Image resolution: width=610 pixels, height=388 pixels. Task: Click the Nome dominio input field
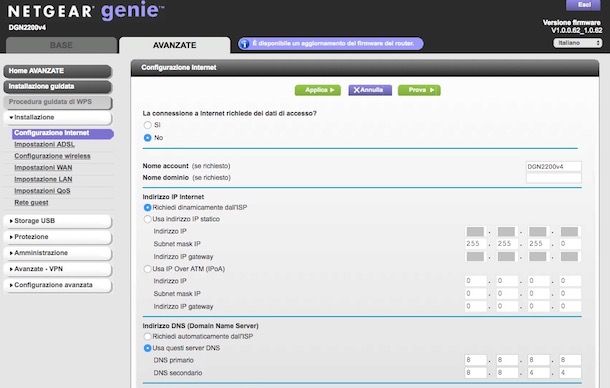tap(554, 178)
